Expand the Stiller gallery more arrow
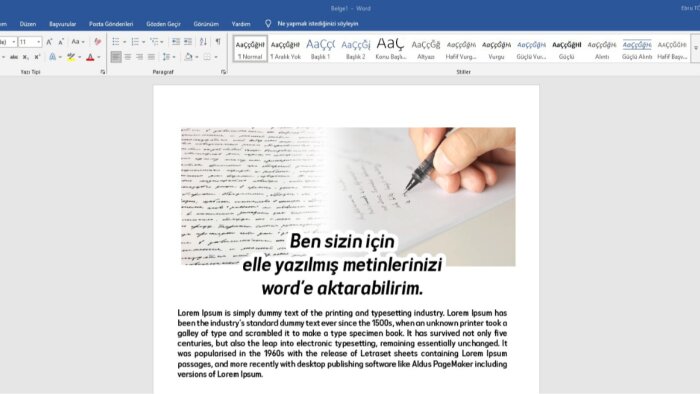The width and height of the screenshot is (700, 394). tap(696, 48)
